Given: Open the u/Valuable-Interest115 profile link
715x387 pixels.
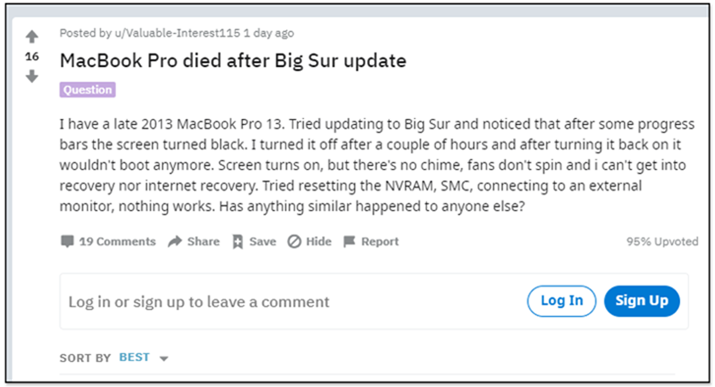Looking at the screenshot, I should (x=177, y=33).
